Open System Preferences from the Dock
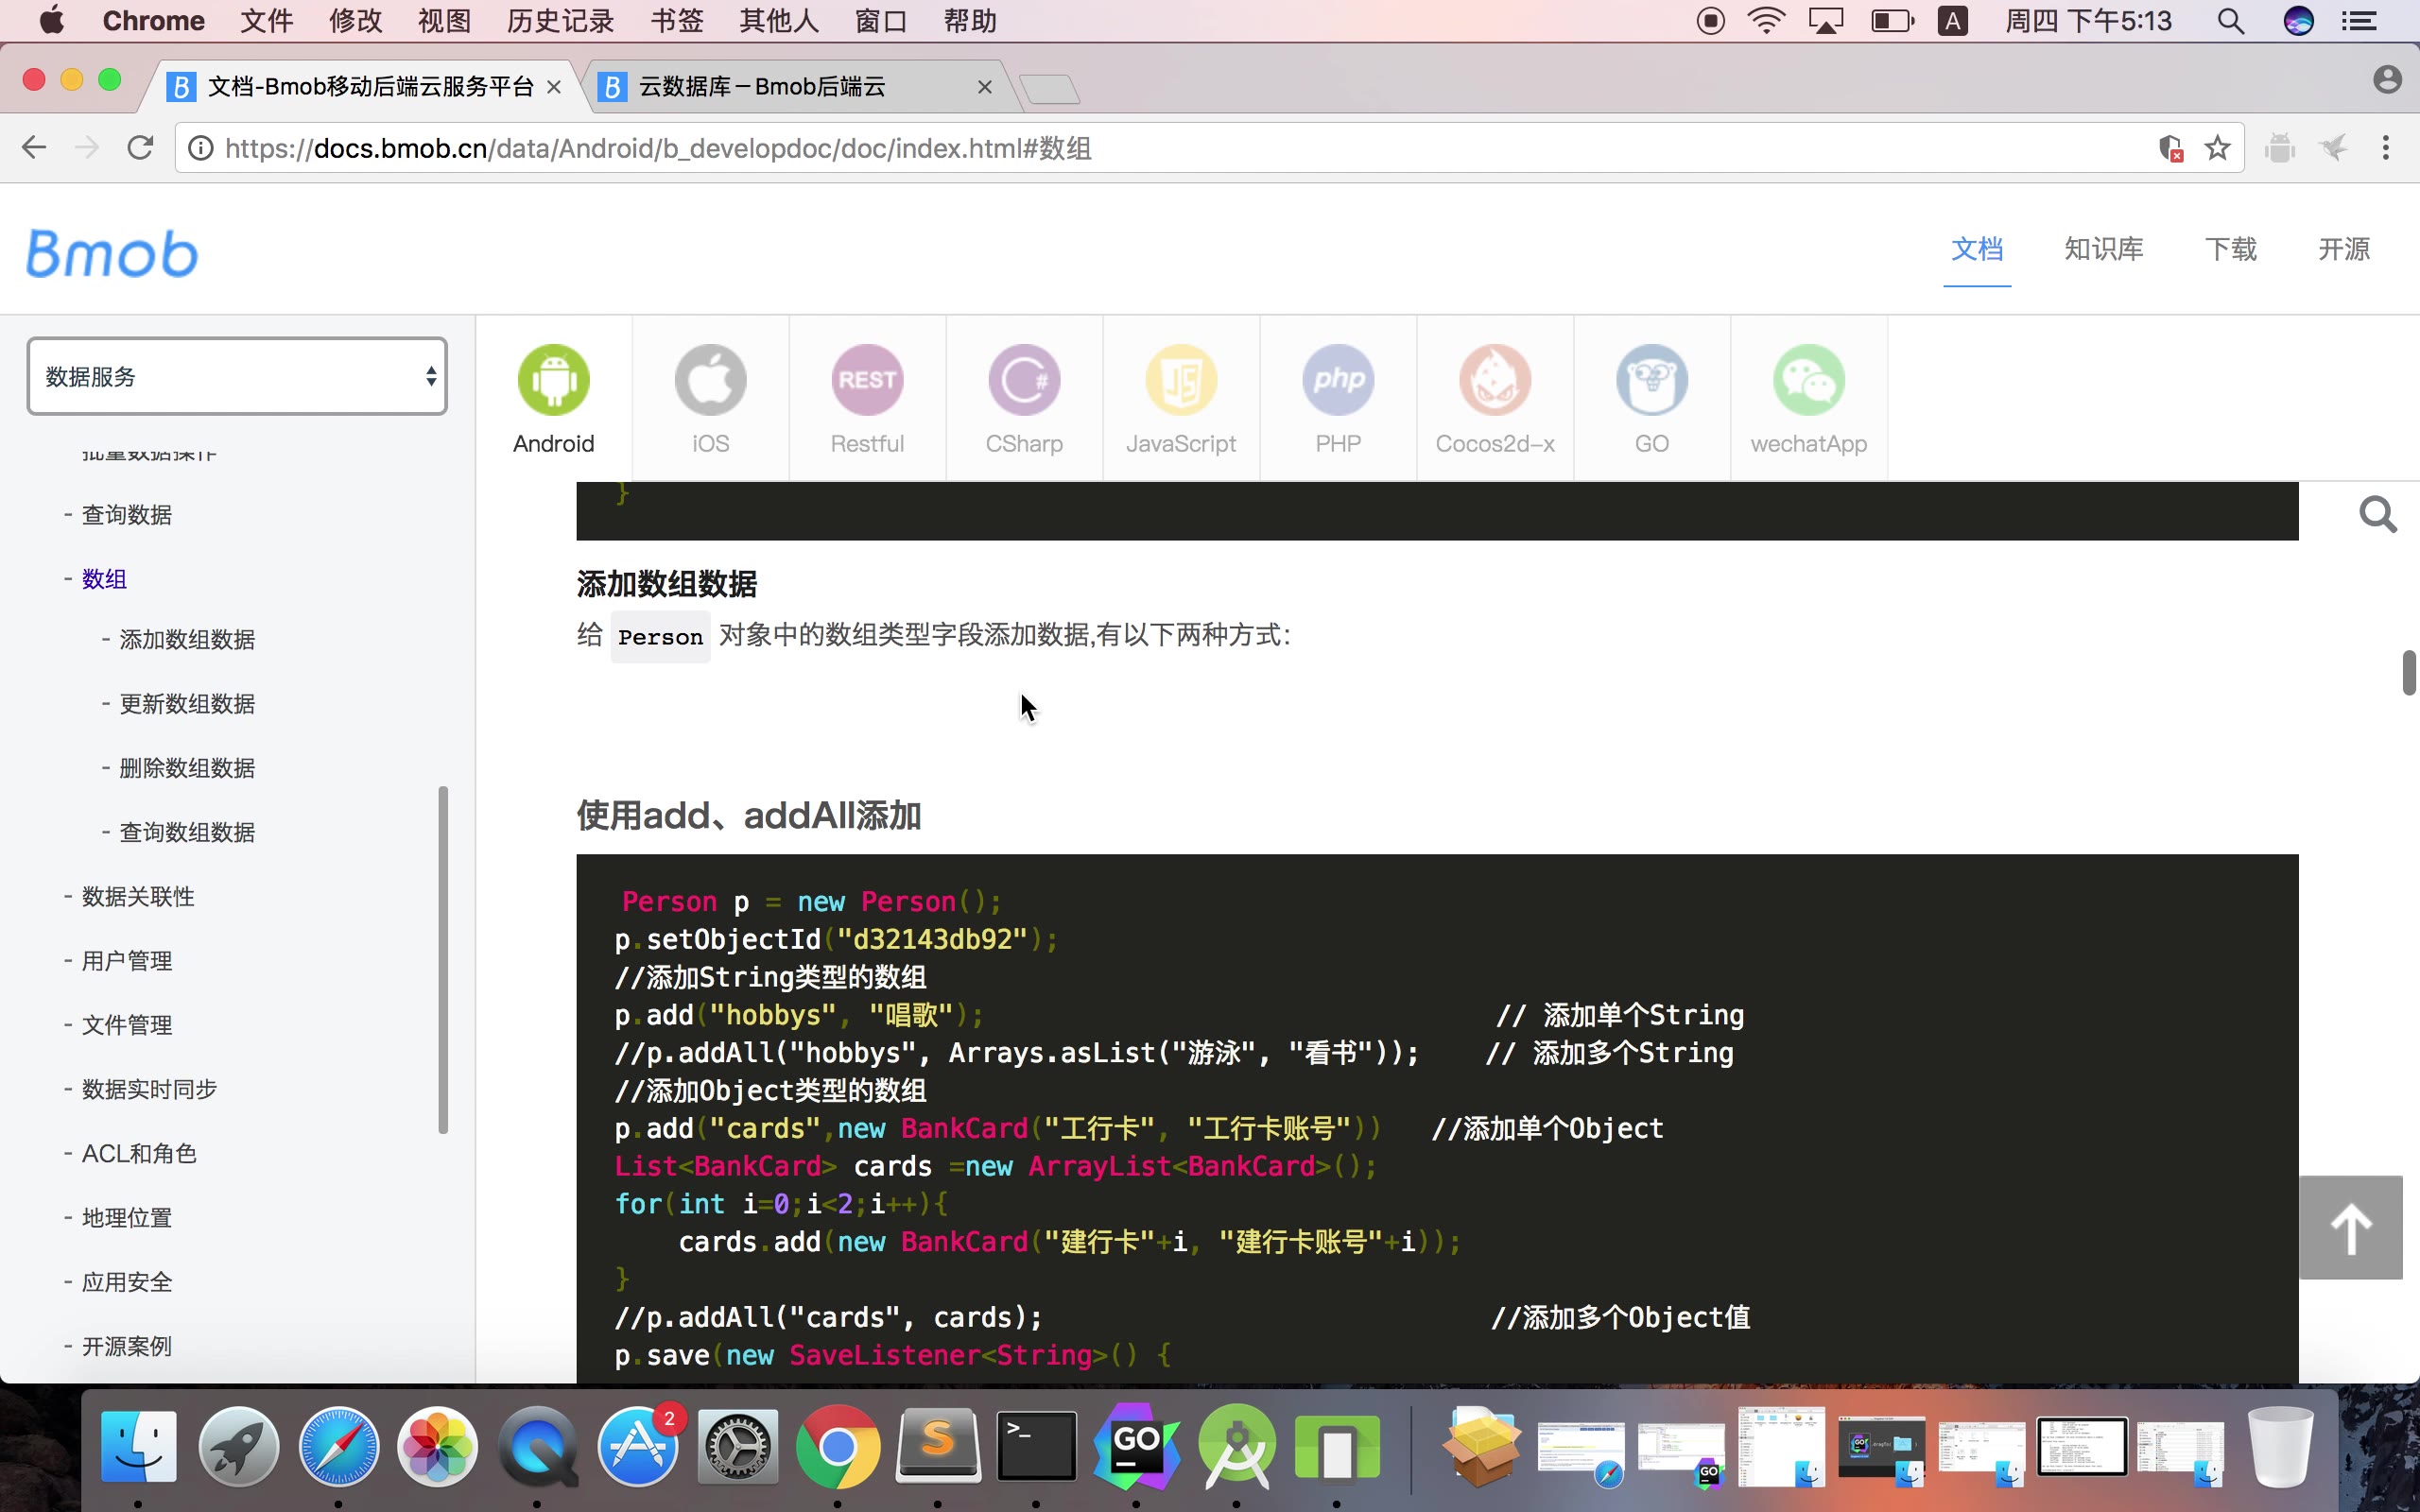The width and height of the screenshot is (2420, 1512). (x=738, y=1446)
